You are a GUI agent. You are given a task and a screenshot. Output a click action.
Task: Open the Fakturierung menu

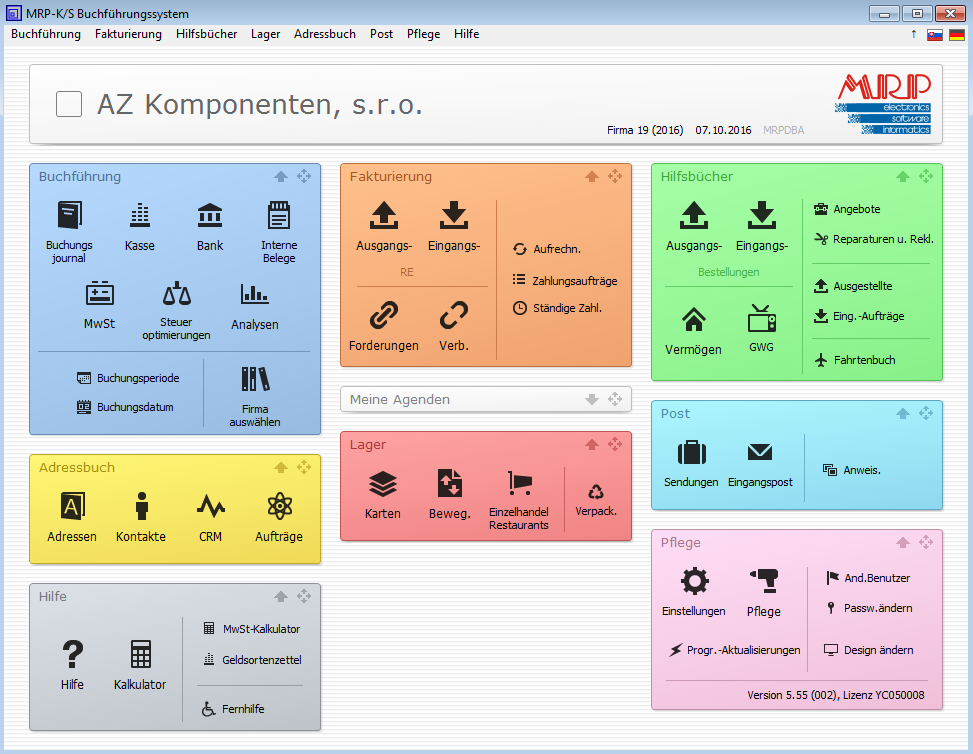[128, 34]
